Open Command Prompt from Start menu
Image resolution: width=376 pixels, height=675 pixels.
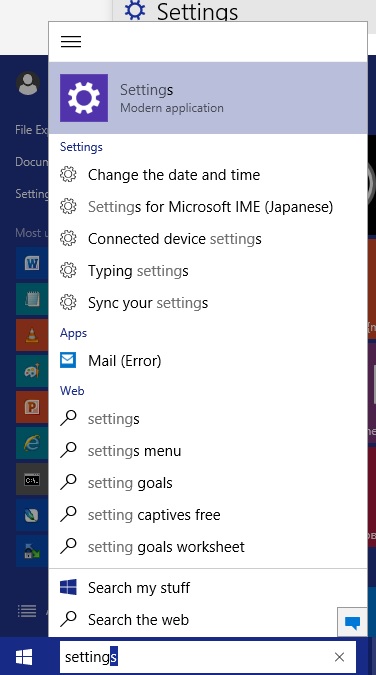point(32,479)
